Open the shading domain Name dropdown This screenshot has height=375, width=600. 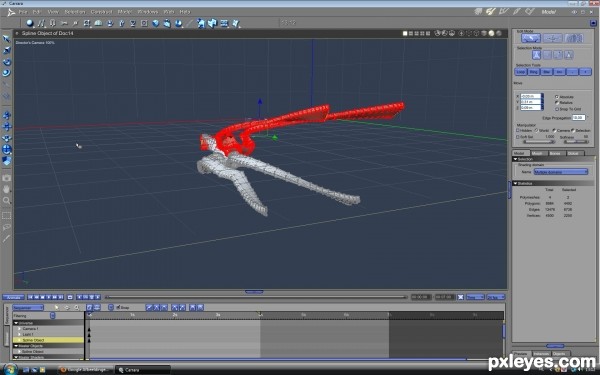tap(561, 172)
